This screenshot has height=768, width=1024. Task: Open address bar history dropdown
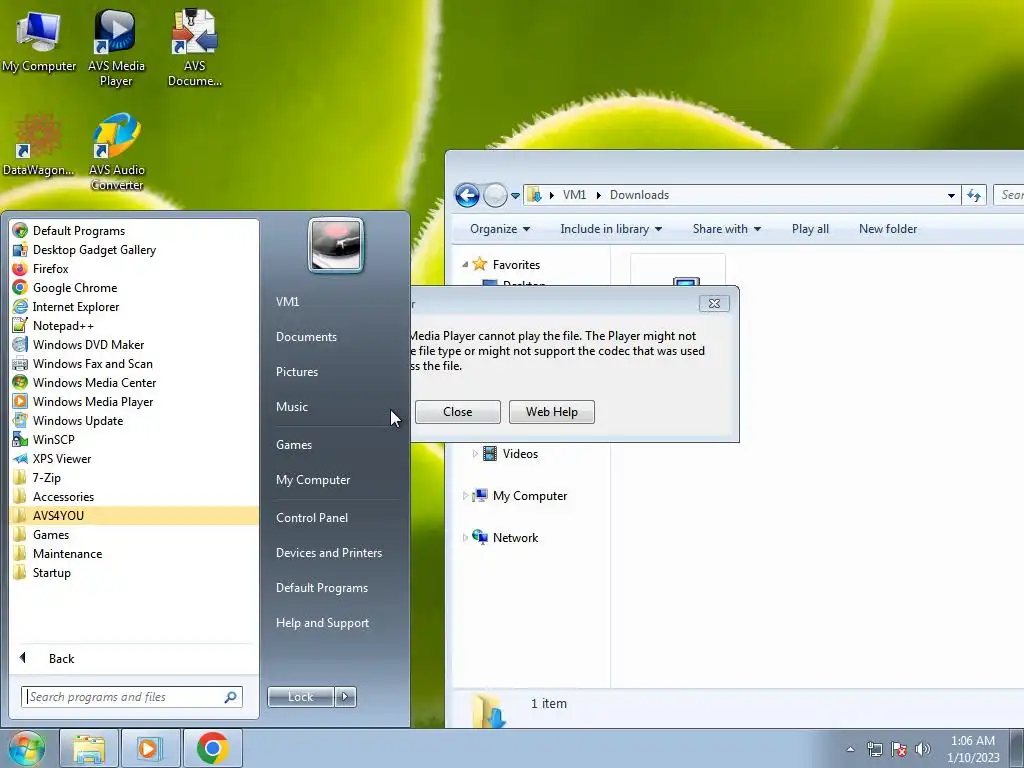tap(952, 195)
